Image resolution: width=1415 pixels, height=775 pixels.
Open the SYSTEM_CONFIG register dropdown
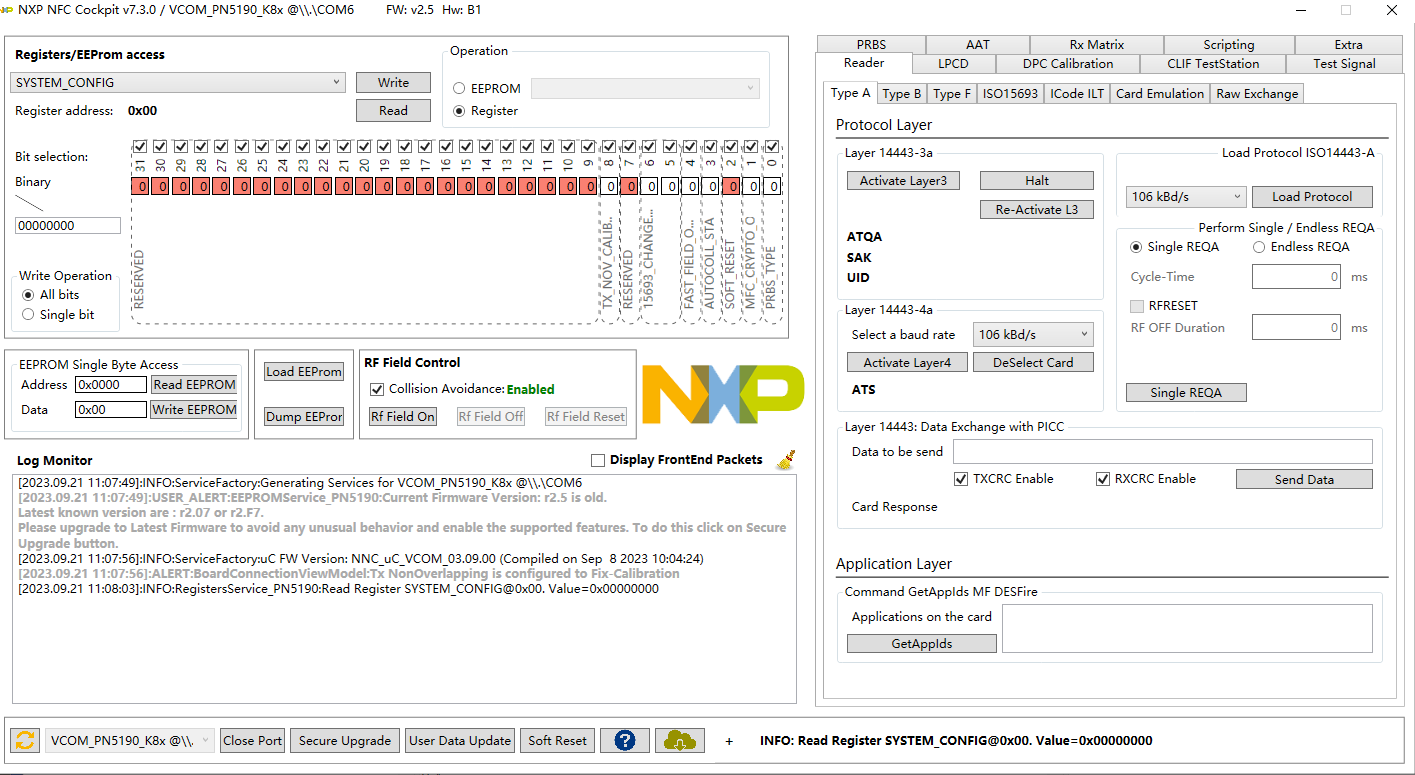click(x=178, y=83)
